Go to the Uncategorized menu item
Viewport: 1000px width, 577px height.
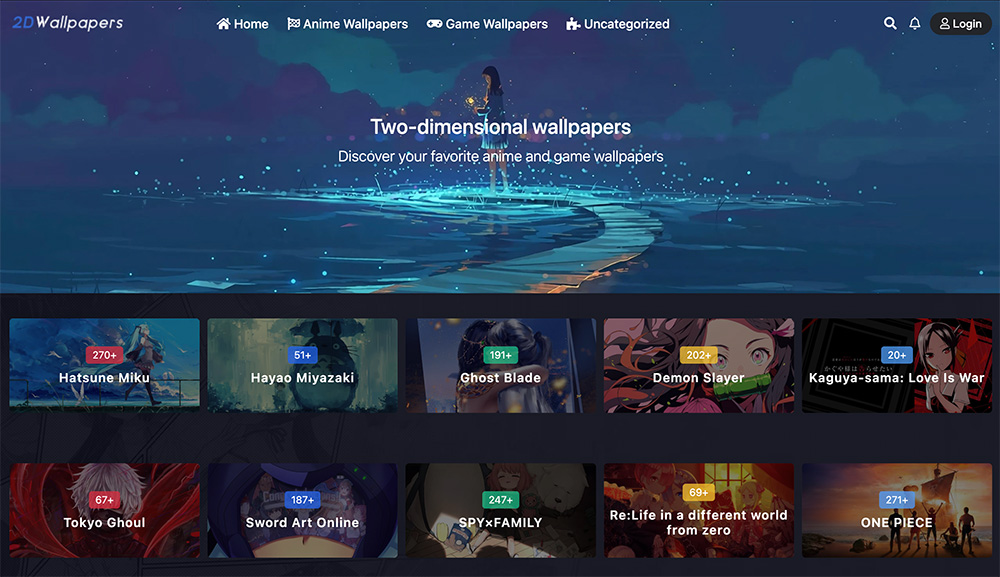(617, 24)
